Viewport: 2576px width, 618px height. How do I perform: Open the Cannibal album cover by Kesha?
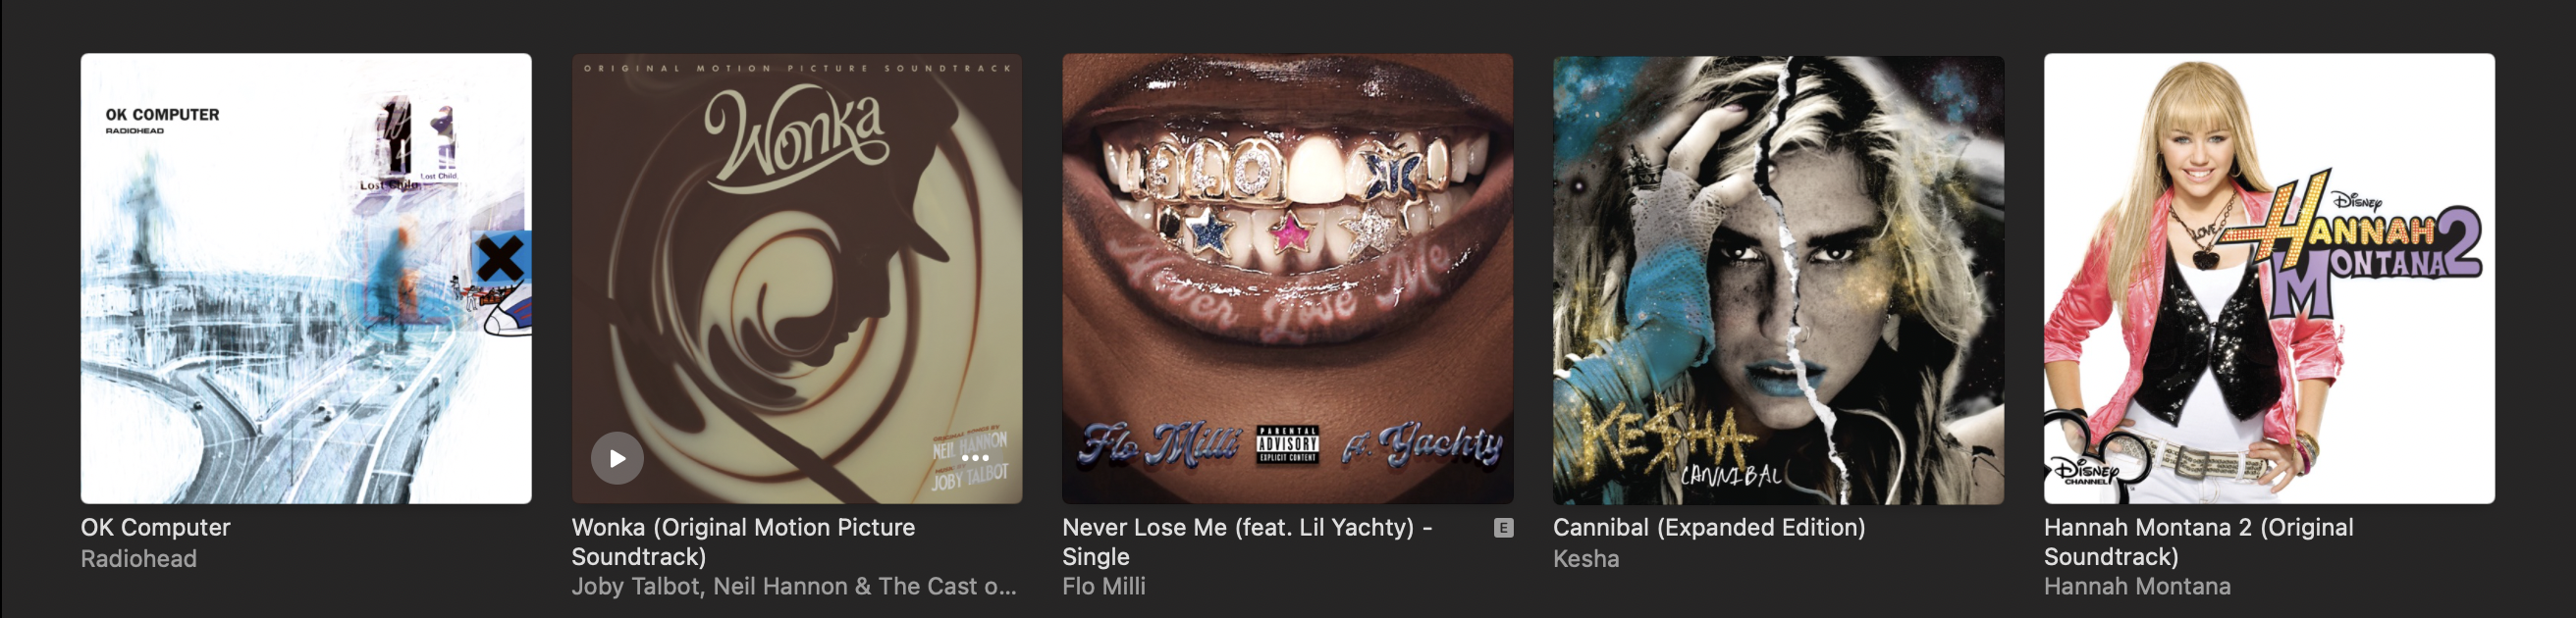tap(1778, 279)
